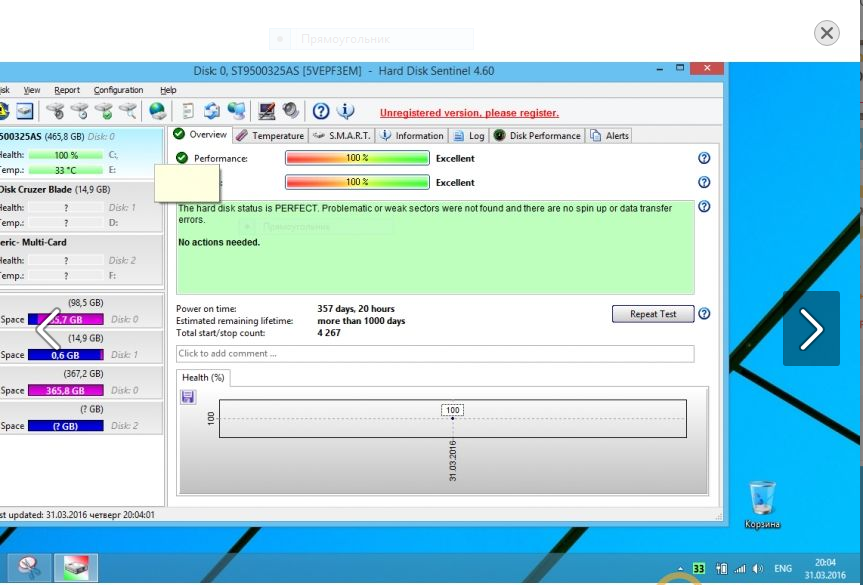Click the ENG language indicator in the taskbar
This screenshot has height=585, width=863.
783,568
